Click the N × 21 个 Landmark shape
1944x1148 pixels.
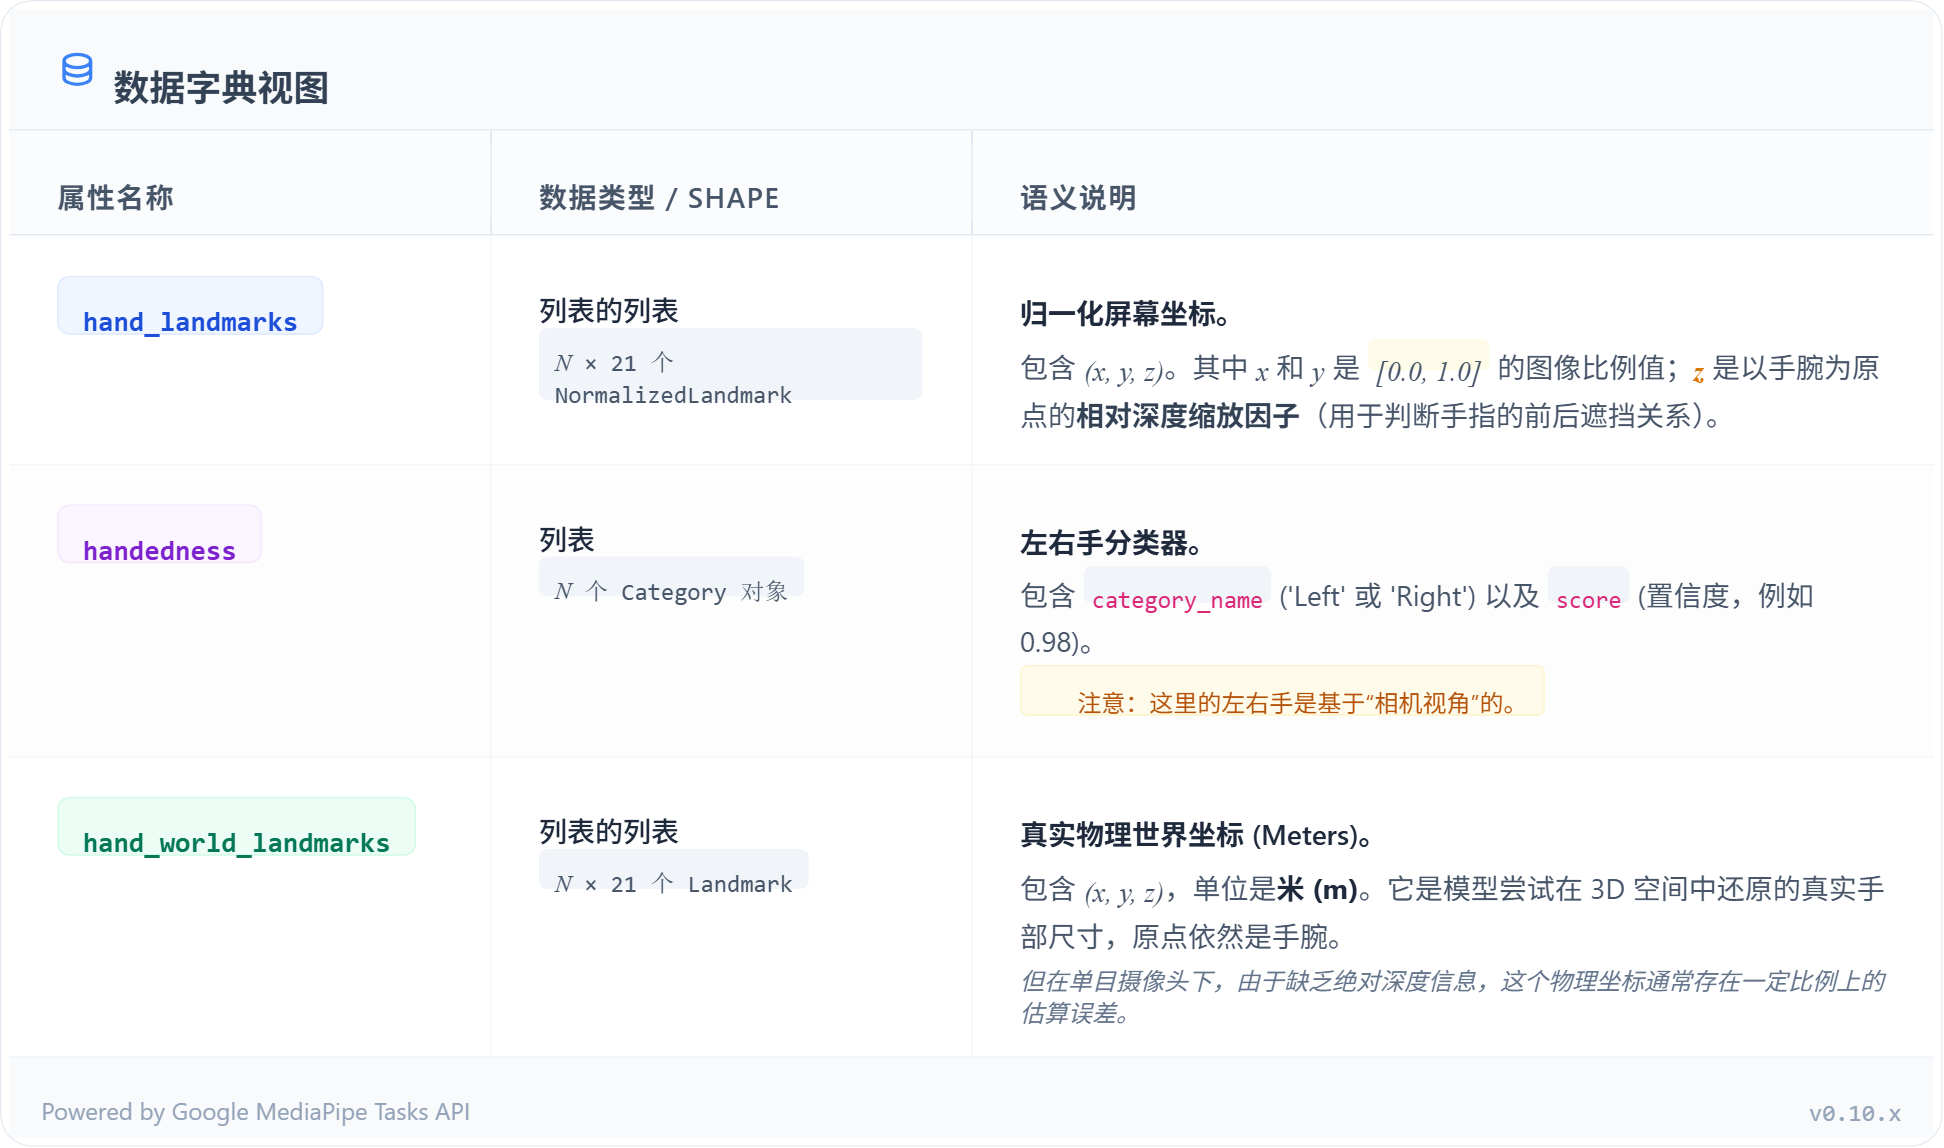(x=674, y=870)
